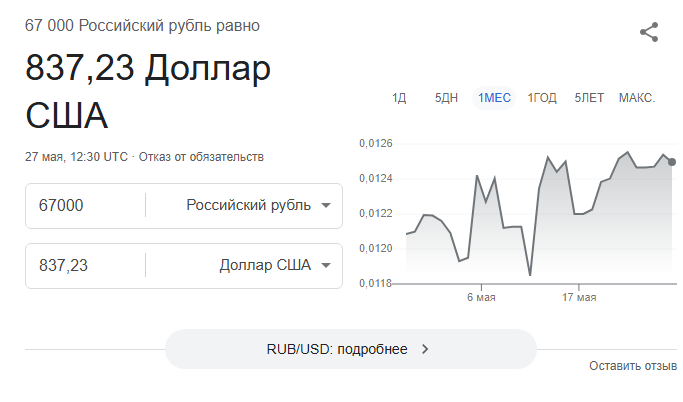Show the 5ЛЕТ chart range
683x402 pixels.
coord(589,98)
